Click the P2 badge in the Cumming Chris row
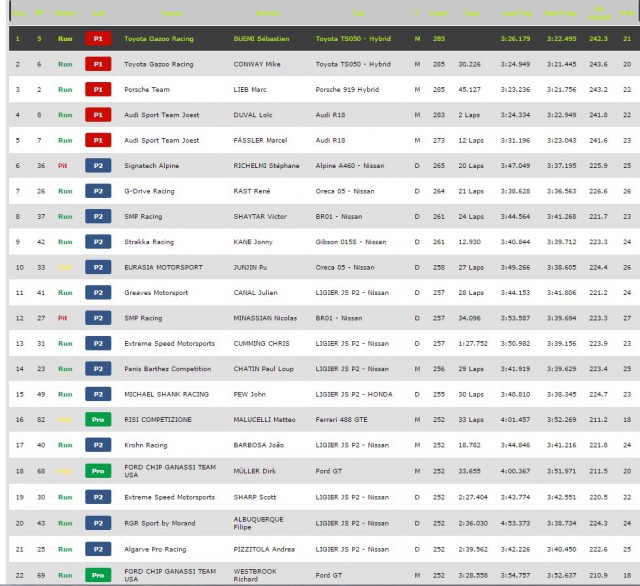 click(x=98, y=343)
